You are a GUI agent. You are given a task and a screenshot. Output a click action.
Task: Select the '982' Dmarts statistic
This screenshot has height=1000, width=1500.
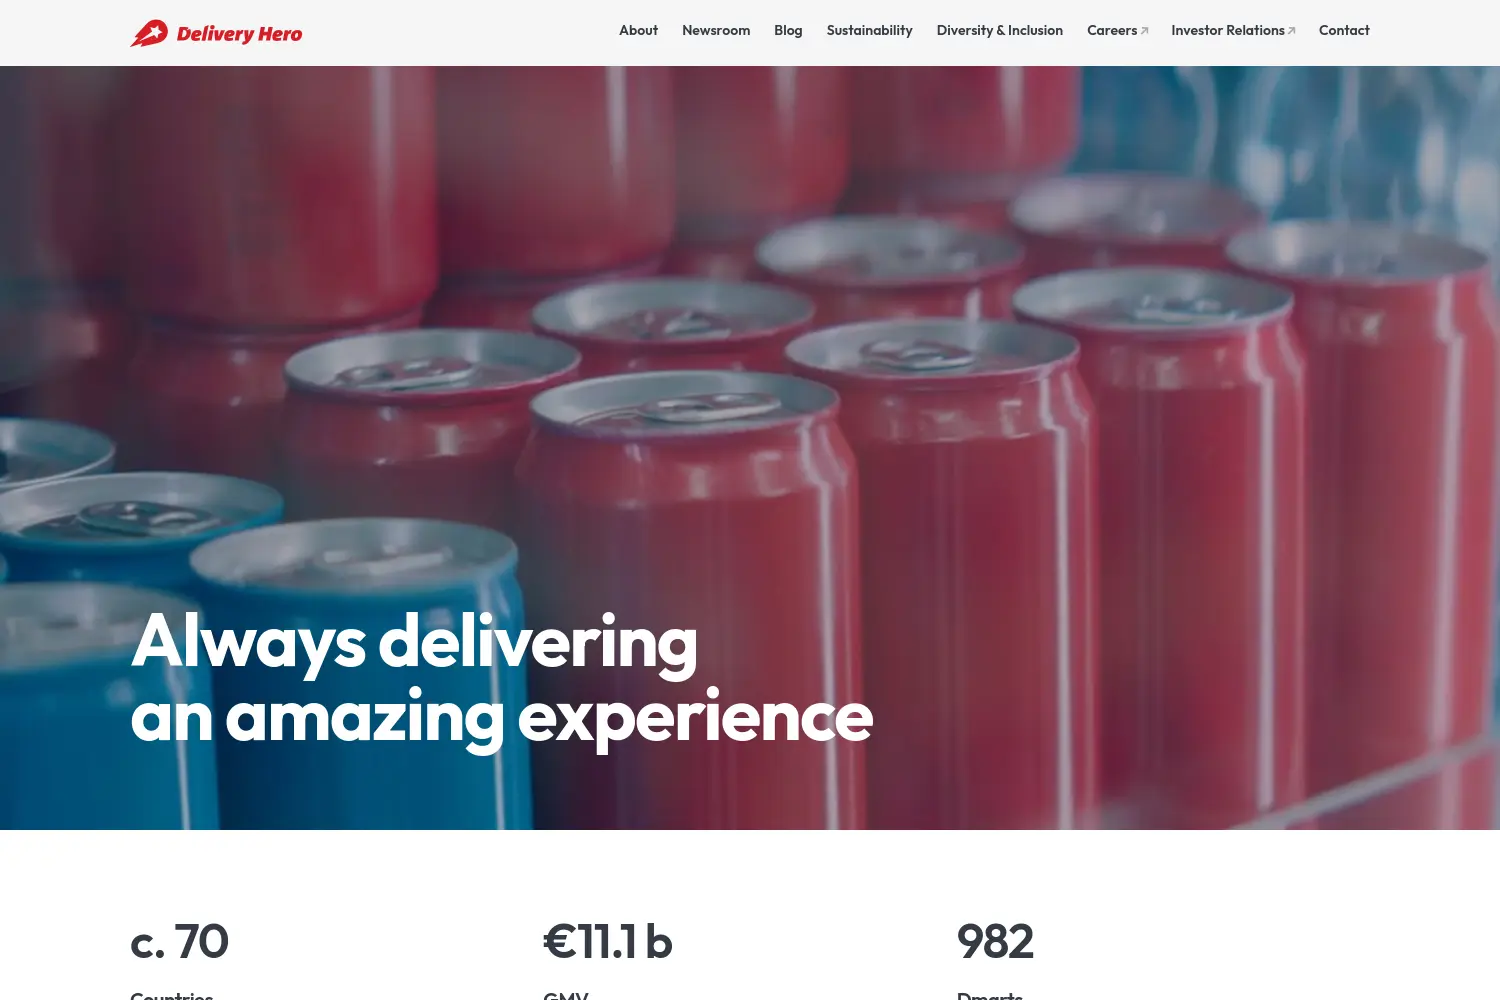(995, 942)
